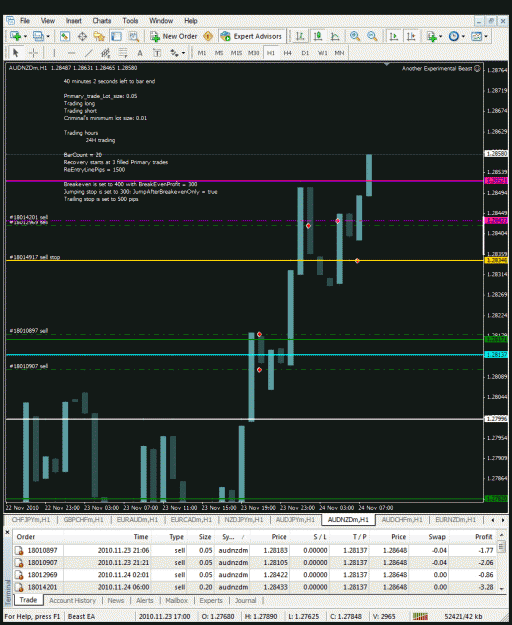Click the cyan 1.28137 price label
The height and width of the screenshot is (625, 512).
coord(496,354)
